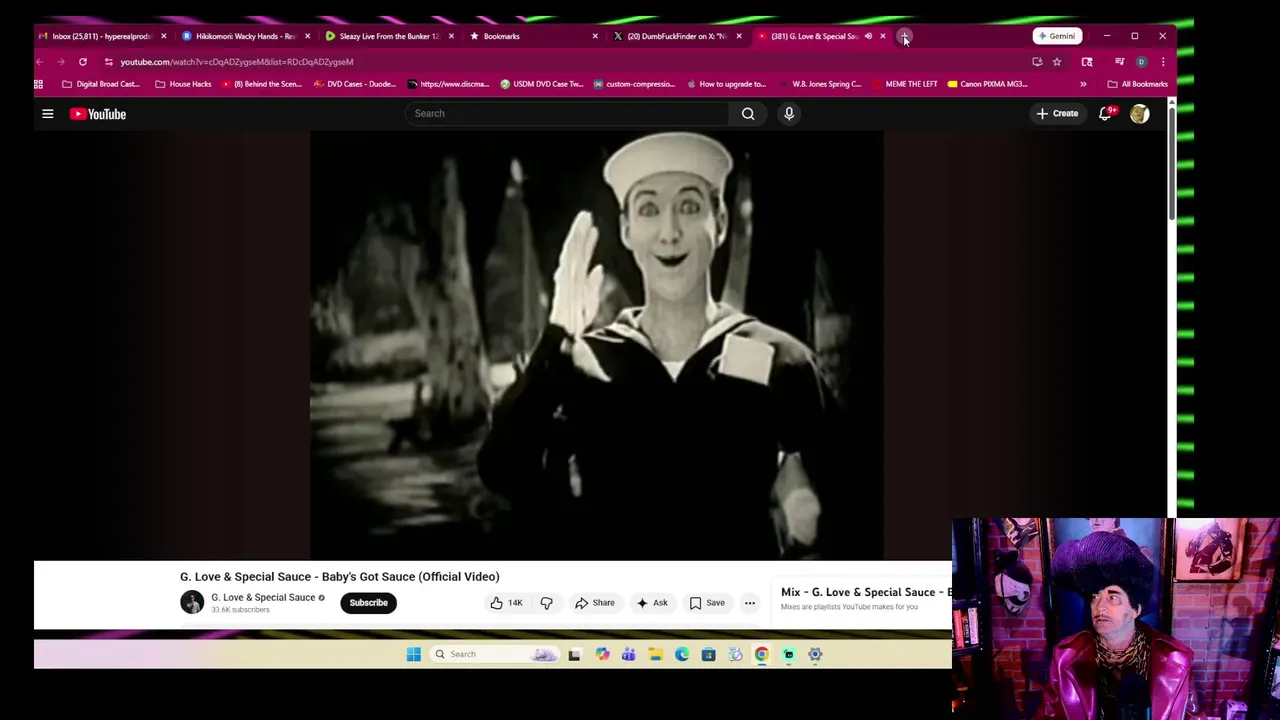Viewport: 1280px width, 720px height.
Task: Open G. Love & Special Sauce channel name
Action: (x=263, y=598)
